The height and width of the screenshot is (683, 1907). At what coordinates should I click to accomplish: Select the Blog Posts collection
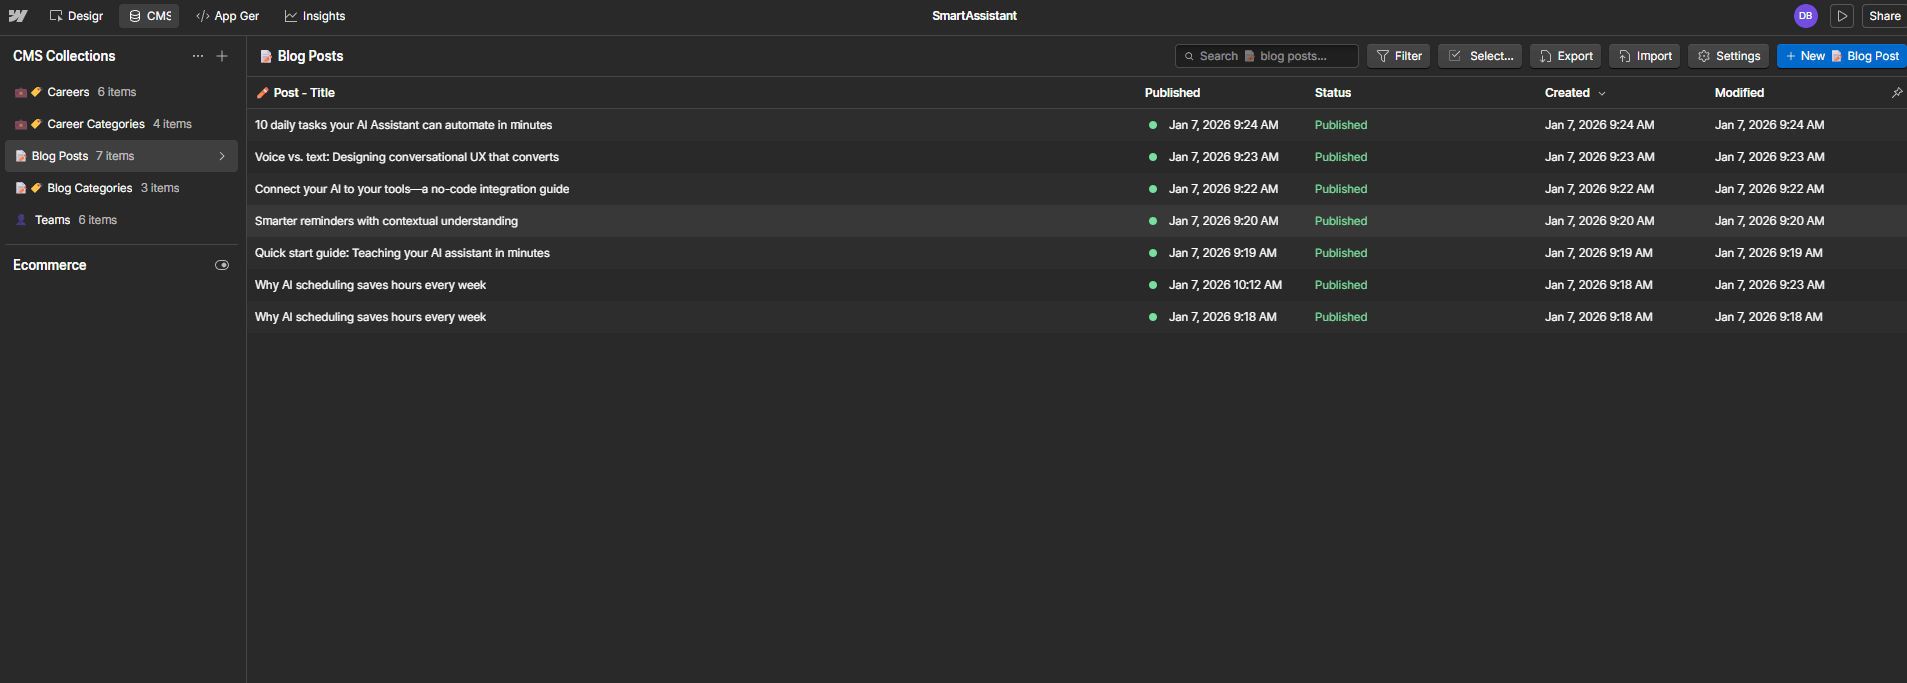tap(122, 156)
